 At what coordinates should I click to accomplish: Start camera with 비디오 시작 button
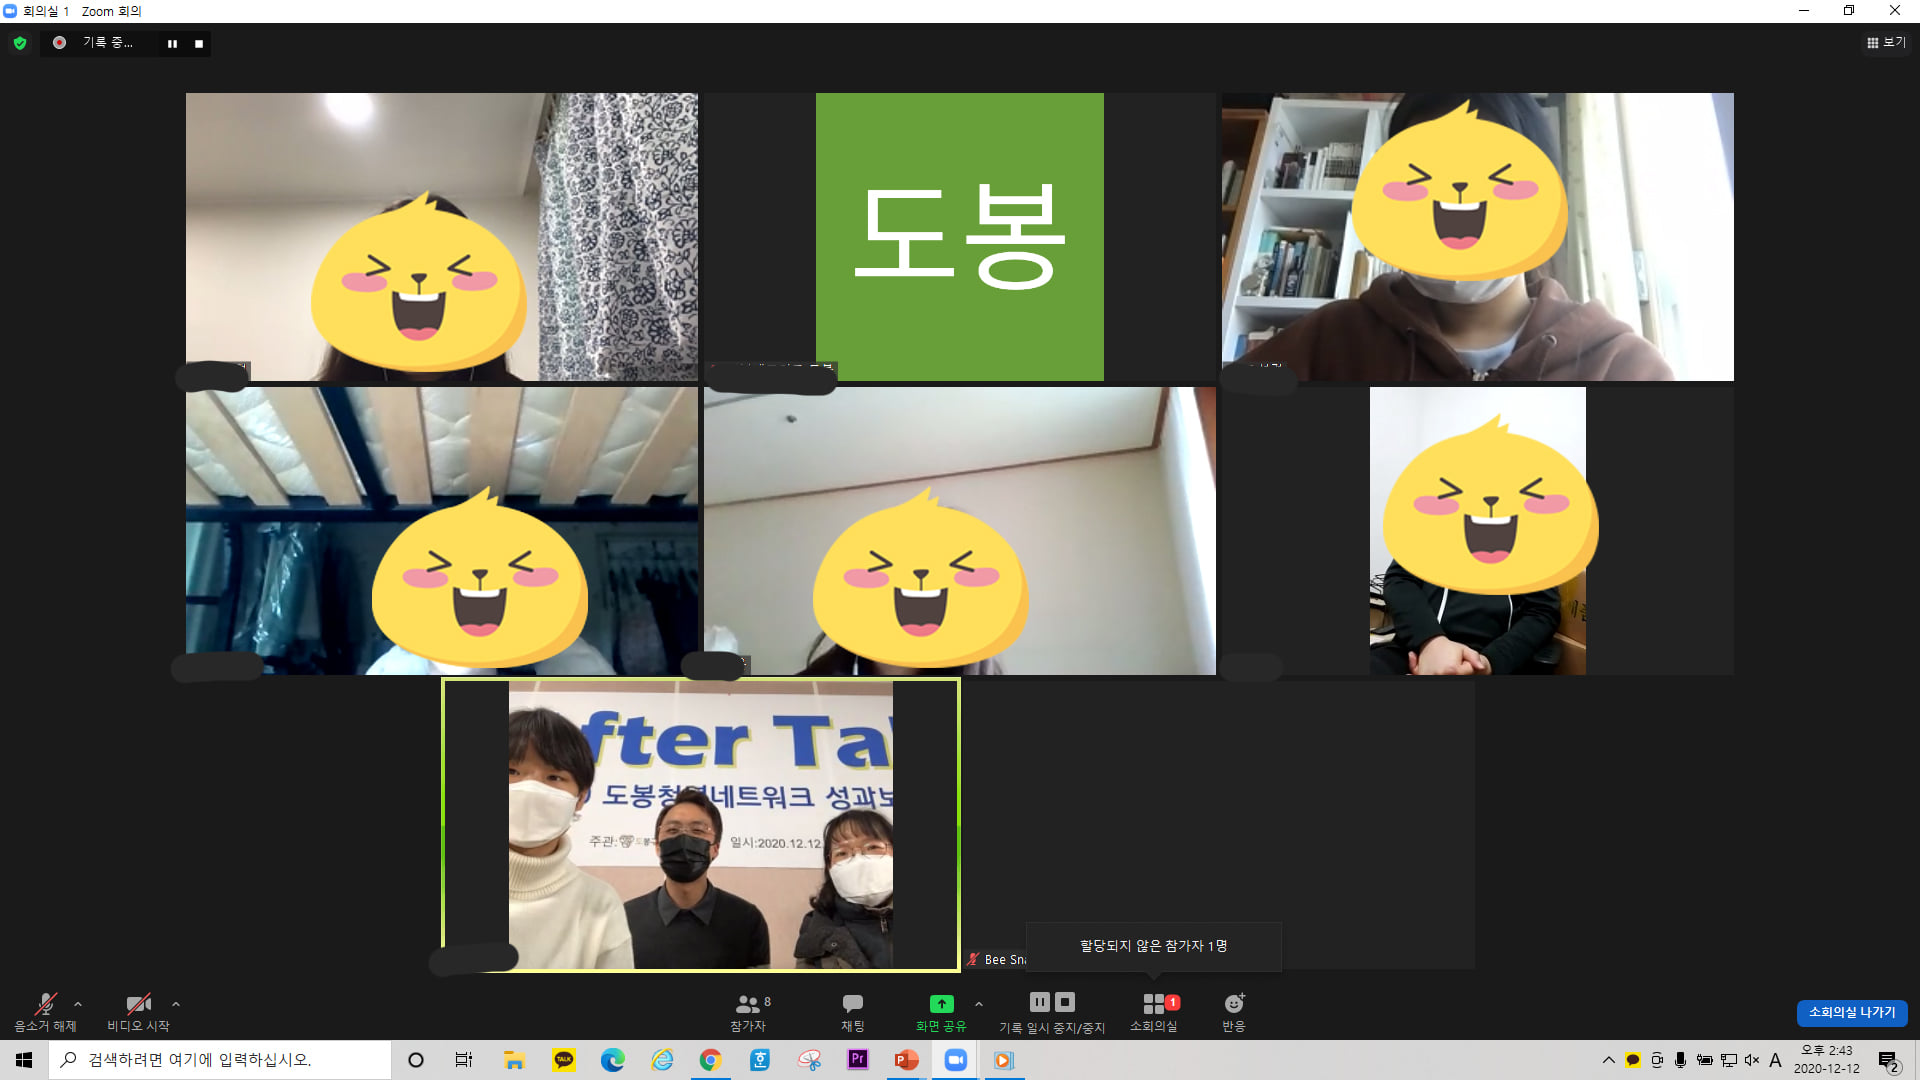[x=138, y=1012]
